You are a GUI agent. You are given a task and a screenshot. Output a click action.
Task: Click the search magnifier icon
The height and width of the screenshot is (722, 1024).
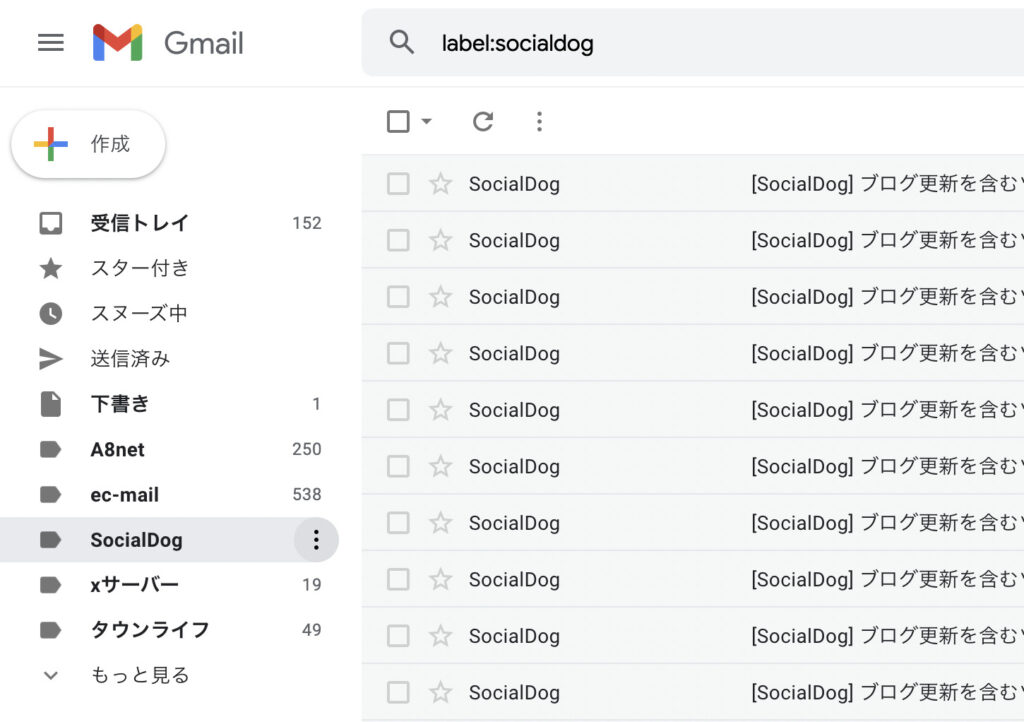[402, 42]
